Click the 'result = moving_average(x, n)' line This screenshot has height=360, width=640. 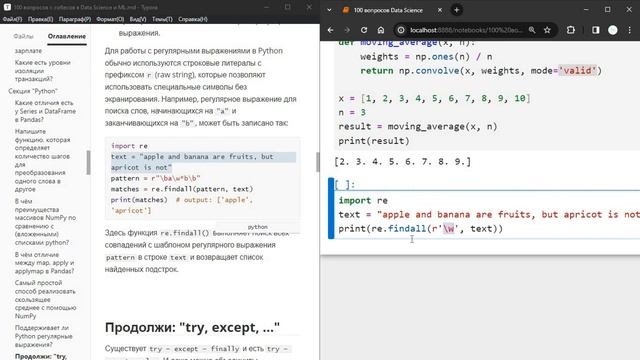pyautogui.click(x=418, y=127)
